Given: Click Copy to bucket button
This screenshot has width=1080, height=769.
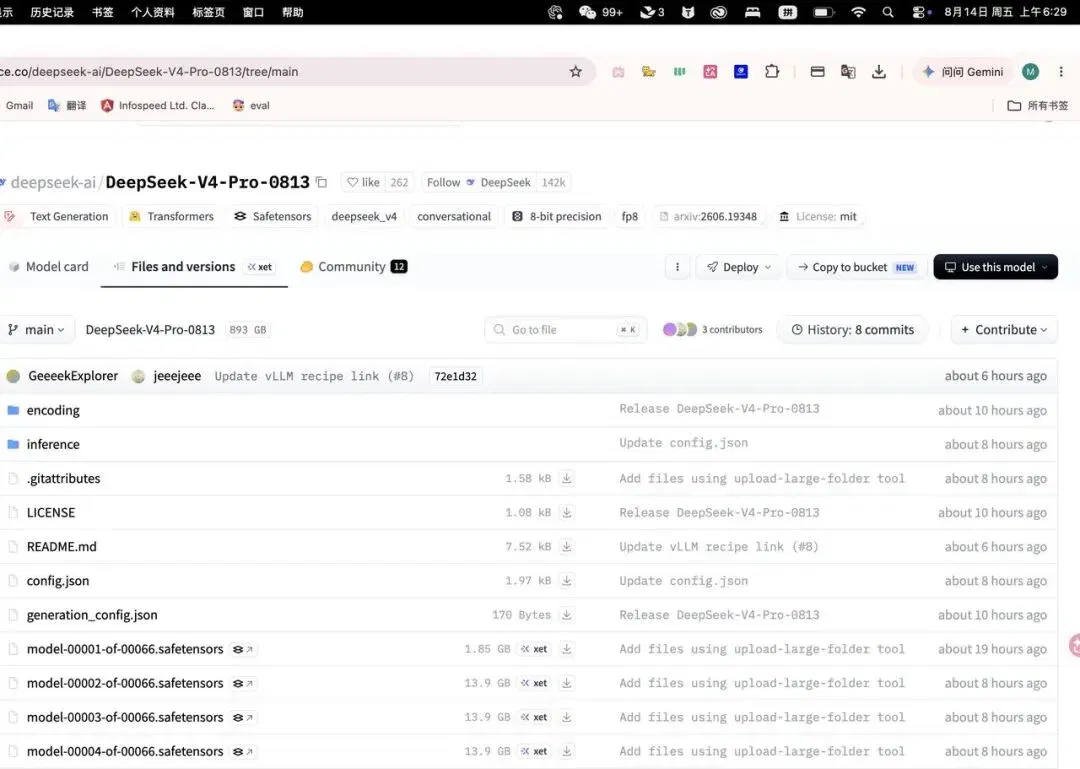Looking at the screenshot, I should coord(856,267).
